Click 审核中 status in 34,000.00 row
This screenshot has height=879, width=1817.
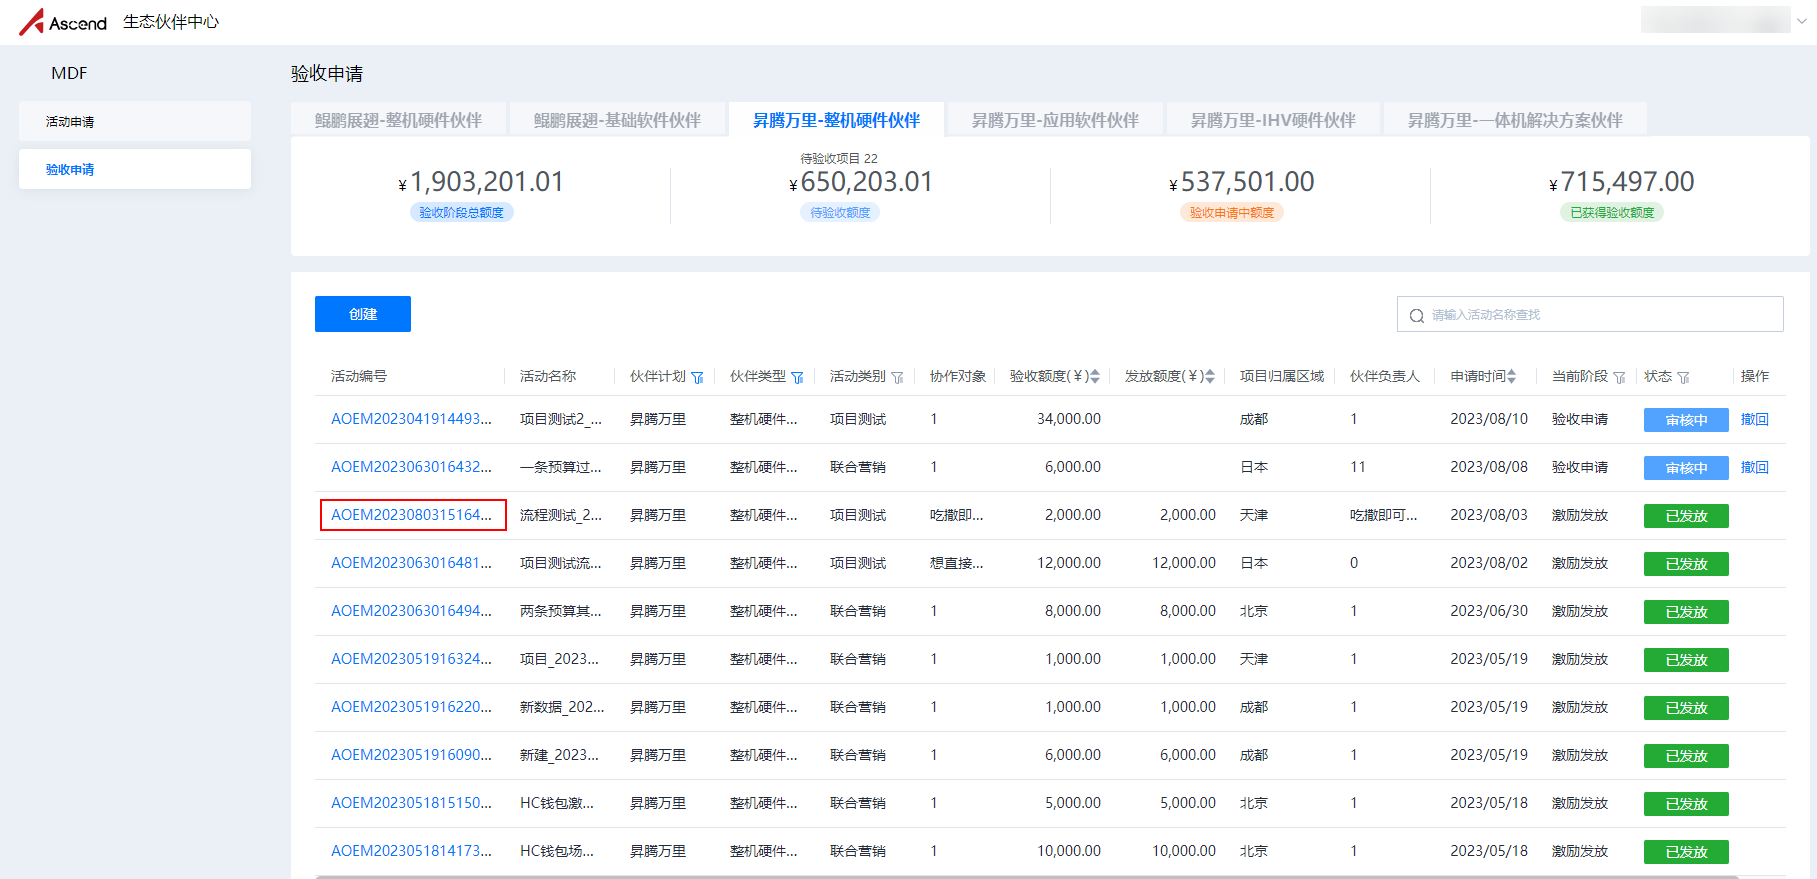pos(1686,420)
